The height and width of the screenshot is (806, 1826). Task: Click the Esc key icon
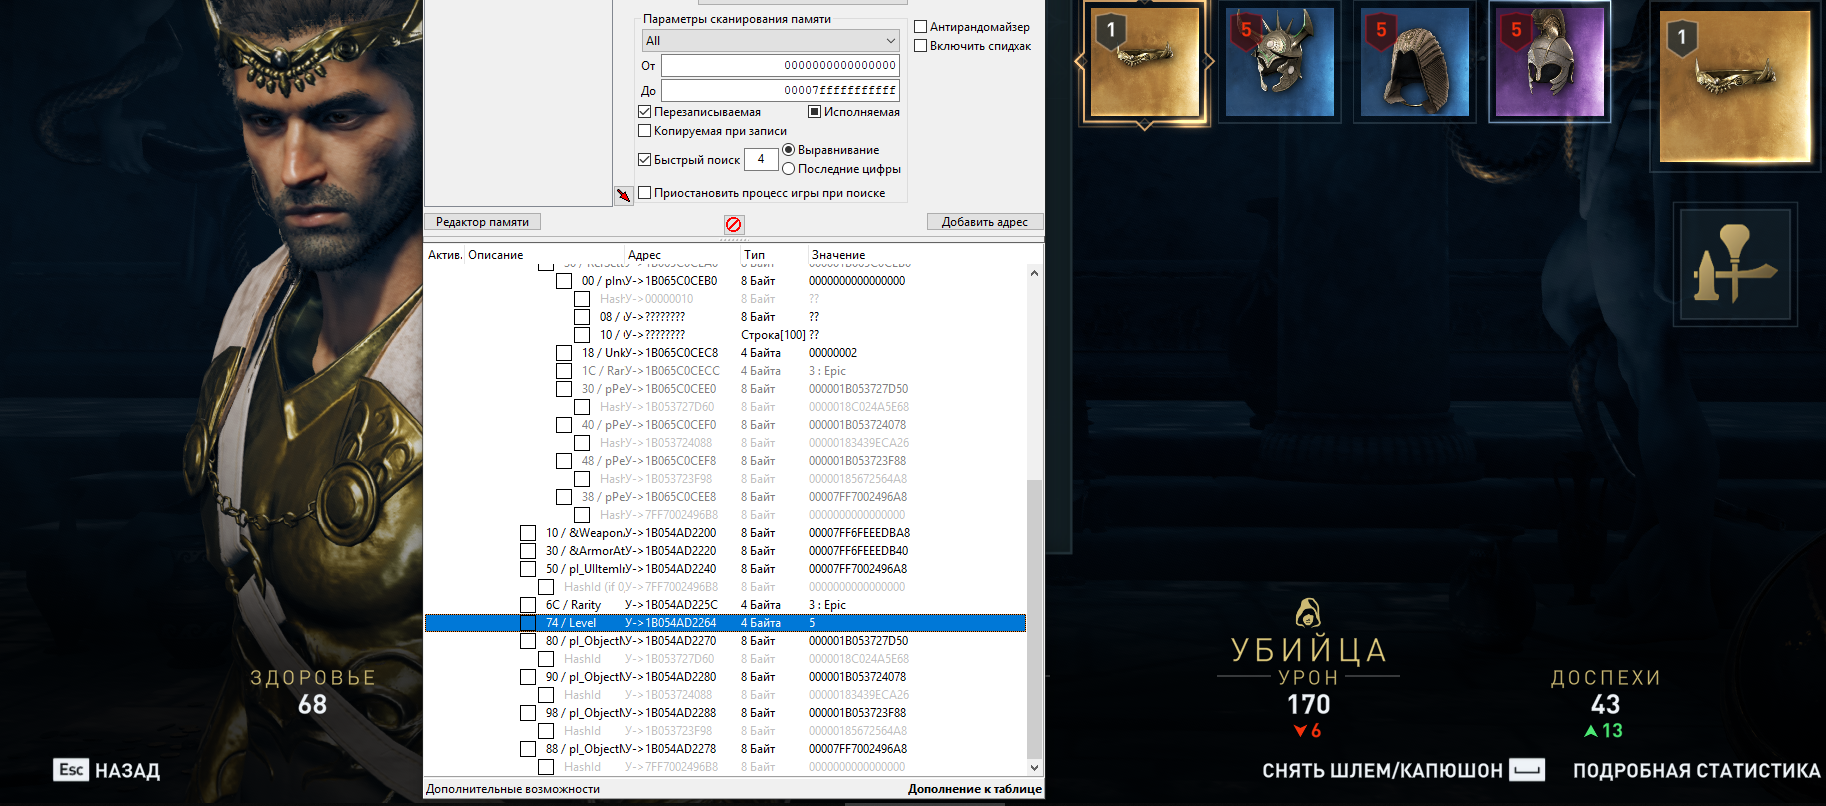(x=71, y=770)
